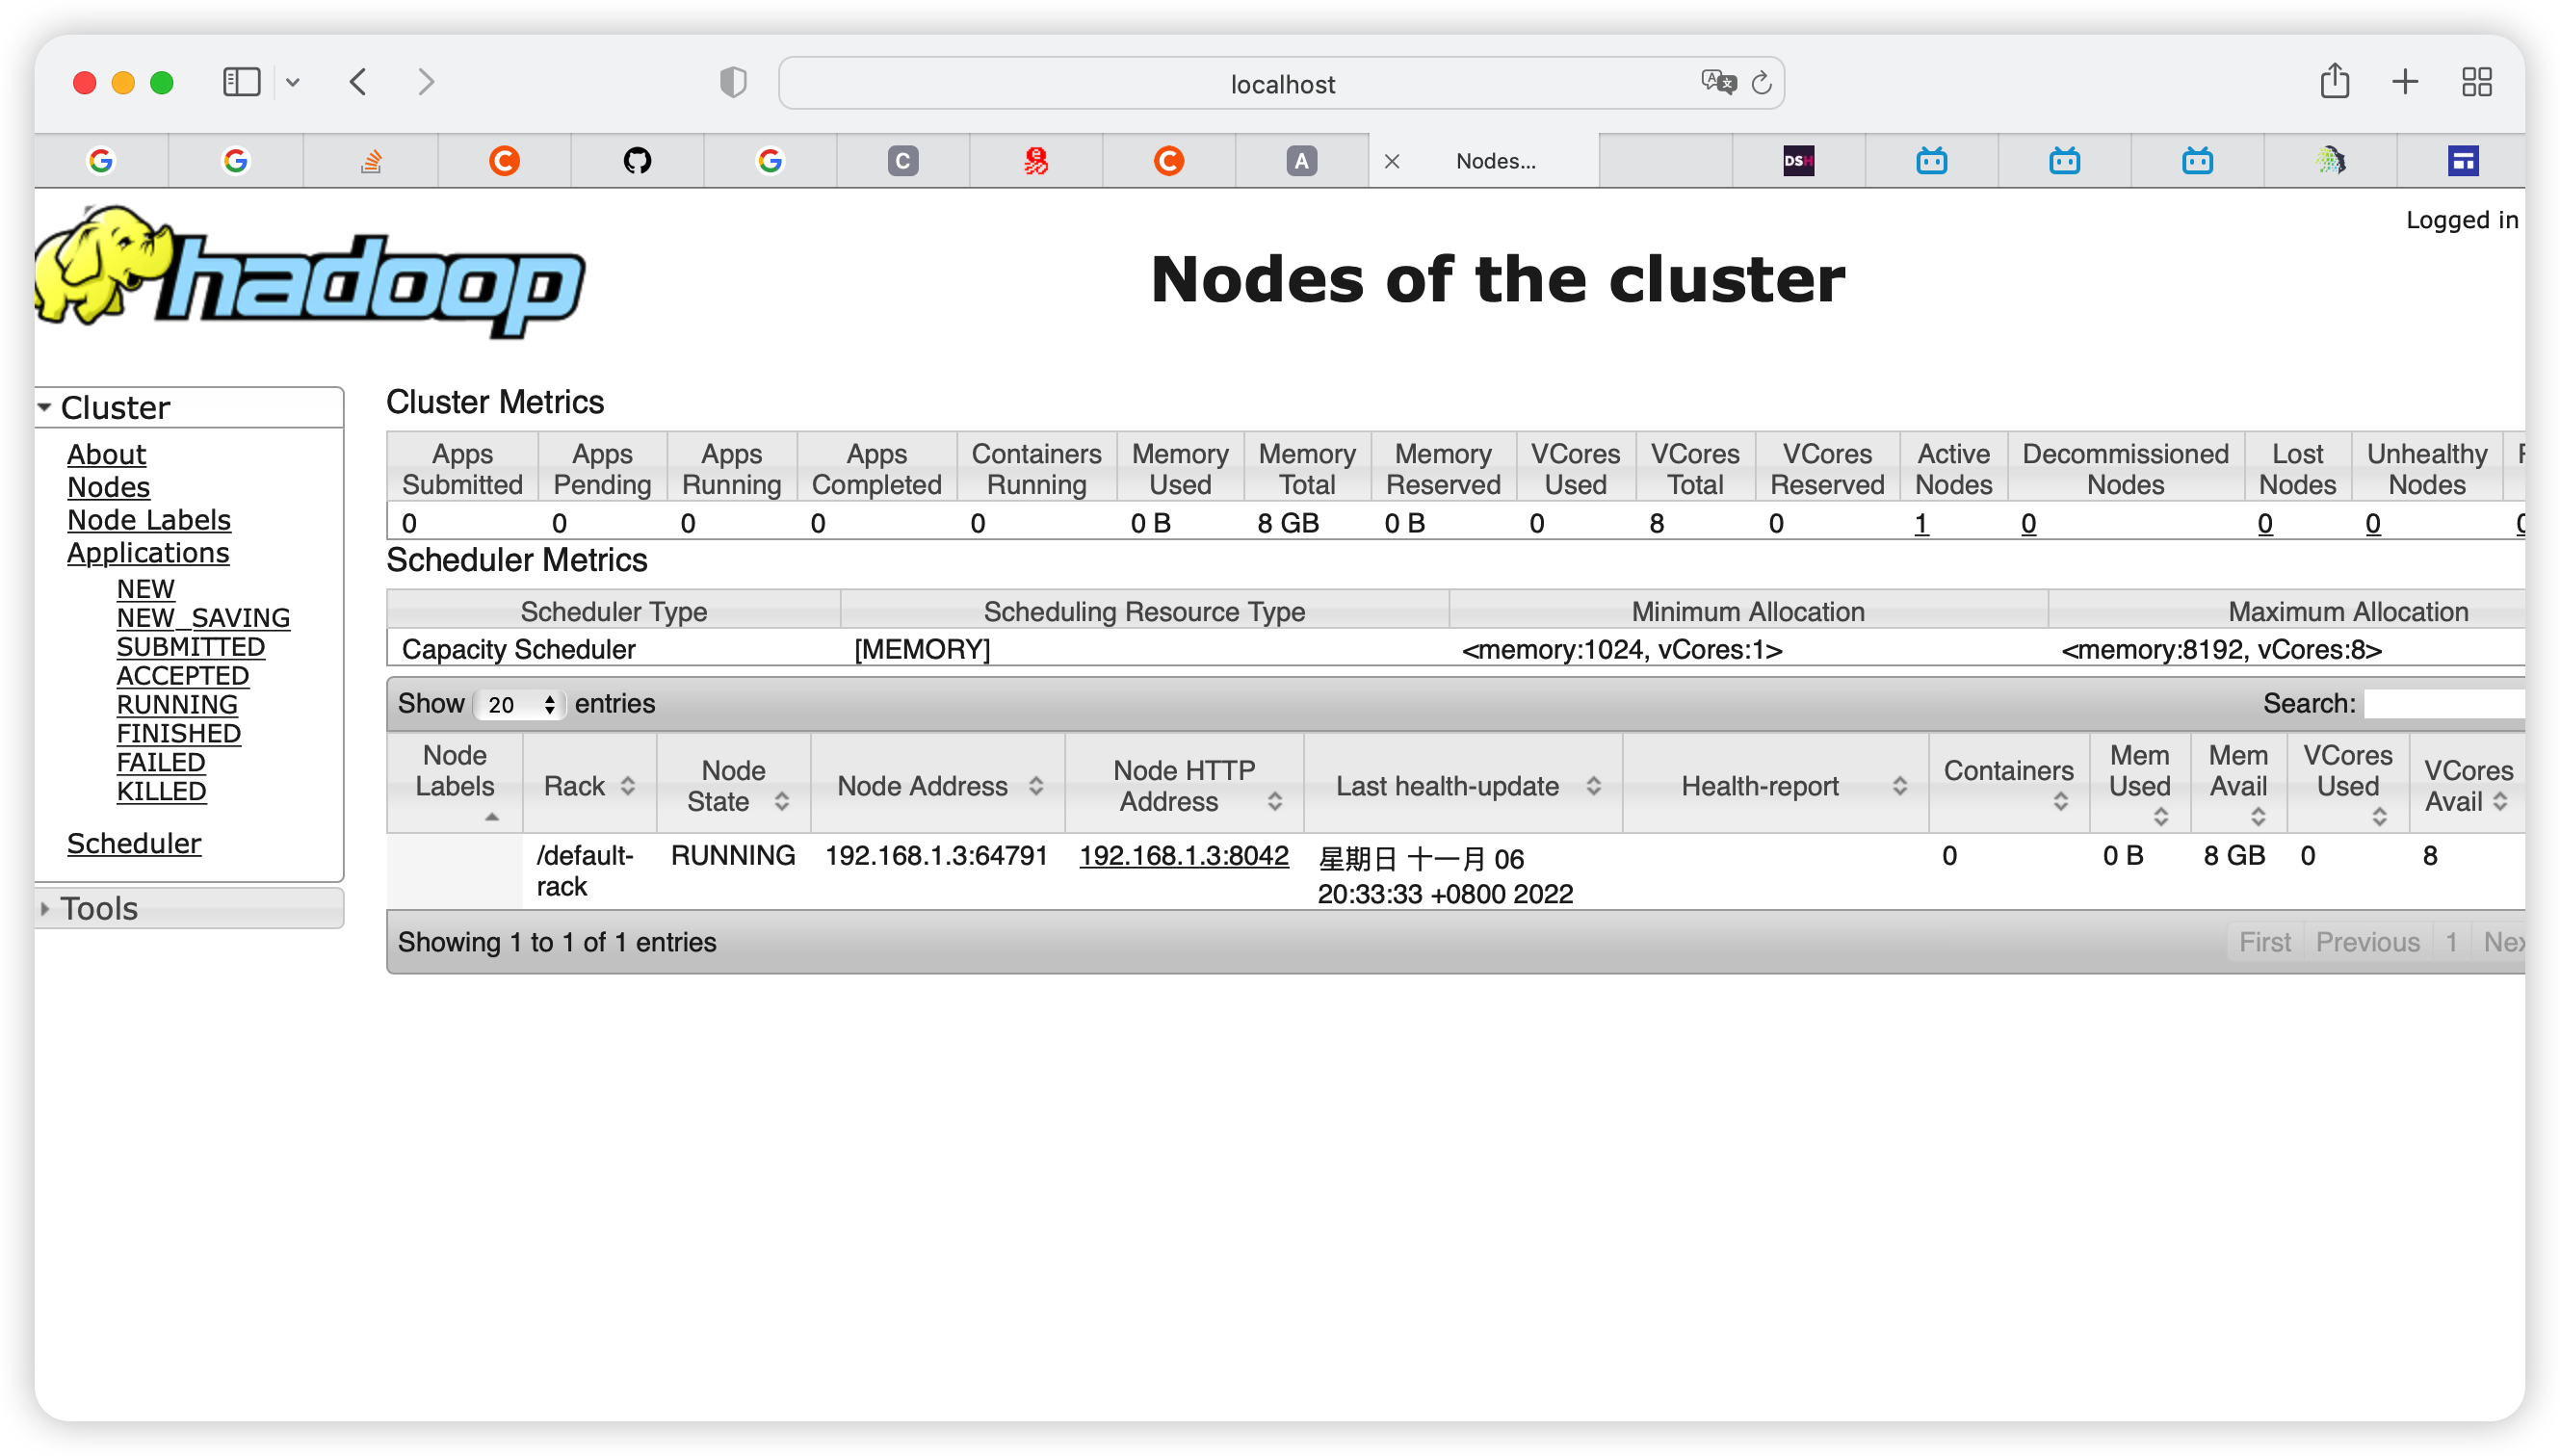Sort the table by Last health-update

(1464, 786)
